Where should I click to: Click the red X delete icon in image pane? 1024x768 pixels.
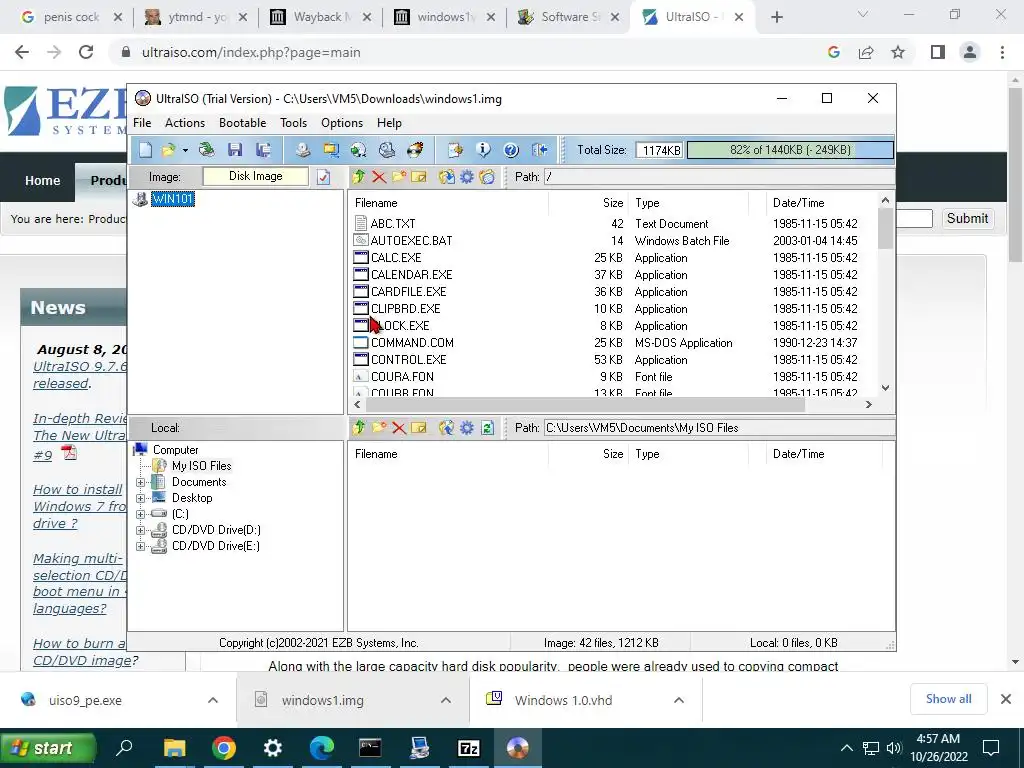(x=379, y=177)
